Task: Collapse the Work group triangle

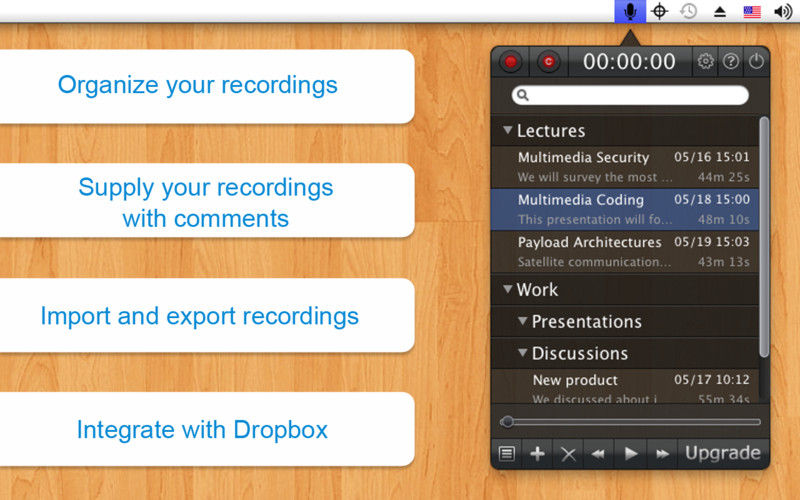Action: [507, 289]
